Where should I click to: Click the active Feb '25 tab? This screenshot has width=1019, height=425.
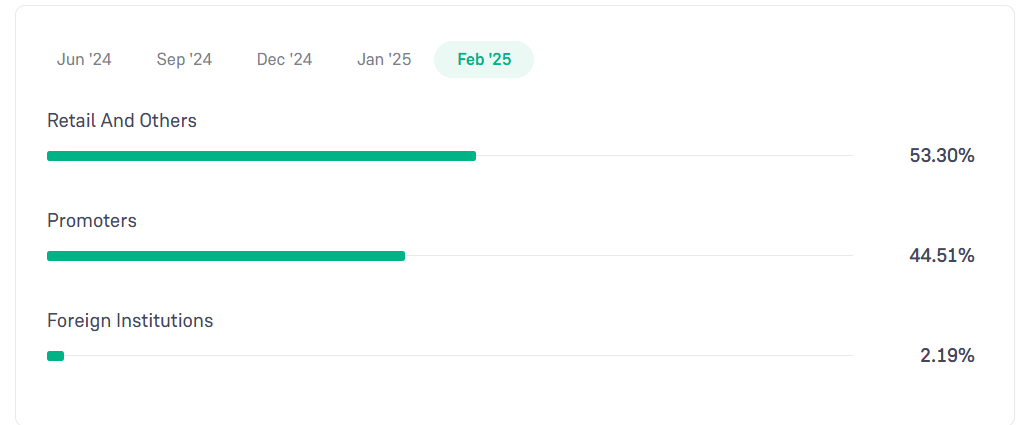pos(484,60)
